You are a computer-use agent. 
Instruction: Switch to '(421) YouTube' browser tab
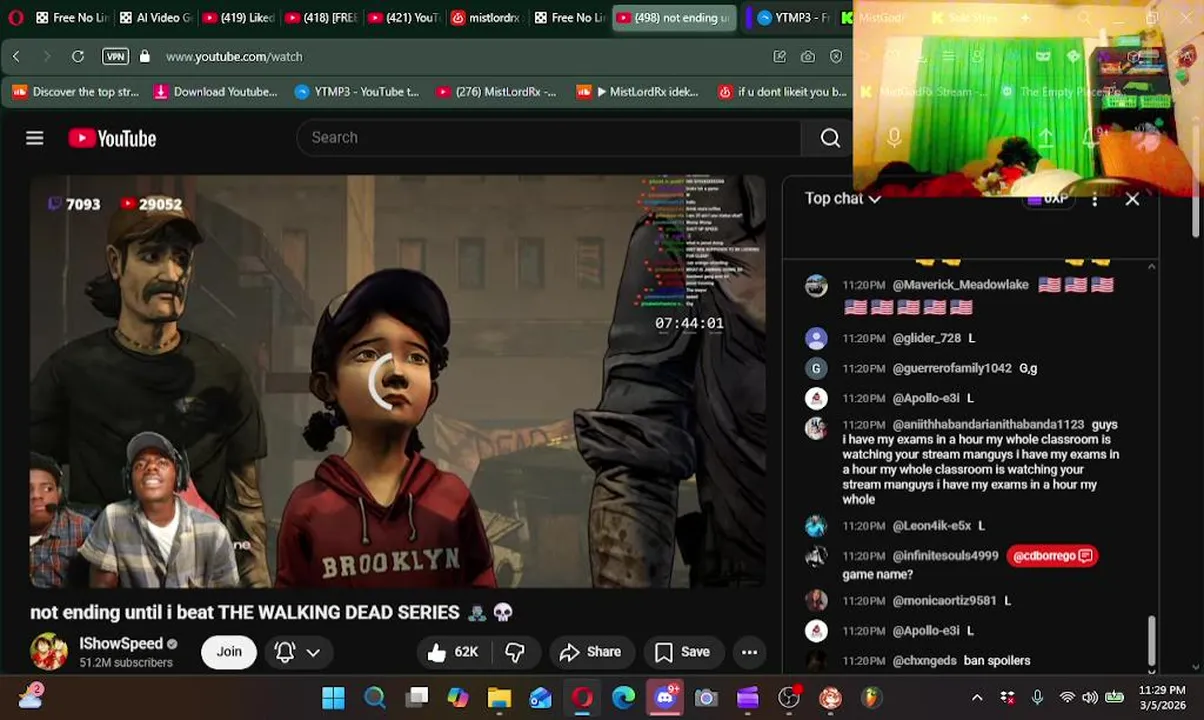[404, 18]
